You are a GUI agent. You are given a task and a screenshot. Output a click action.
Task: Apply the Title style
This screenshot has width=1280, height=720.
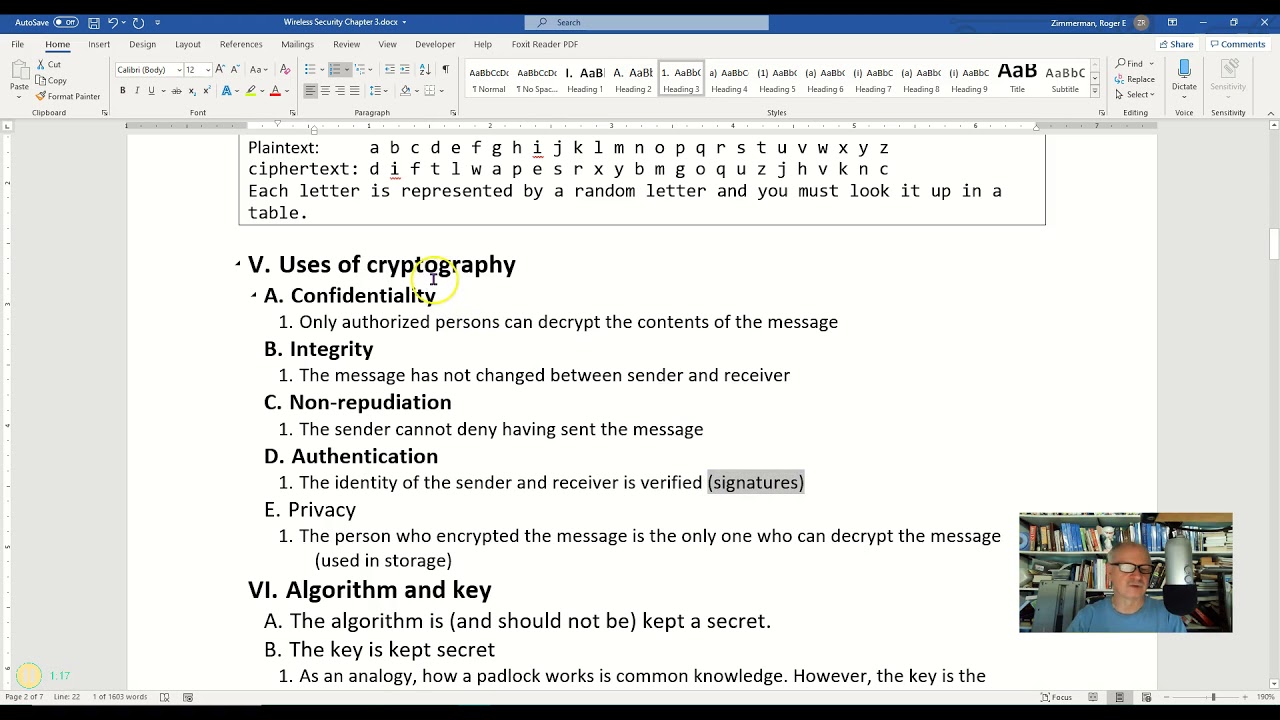point(1017,79)
